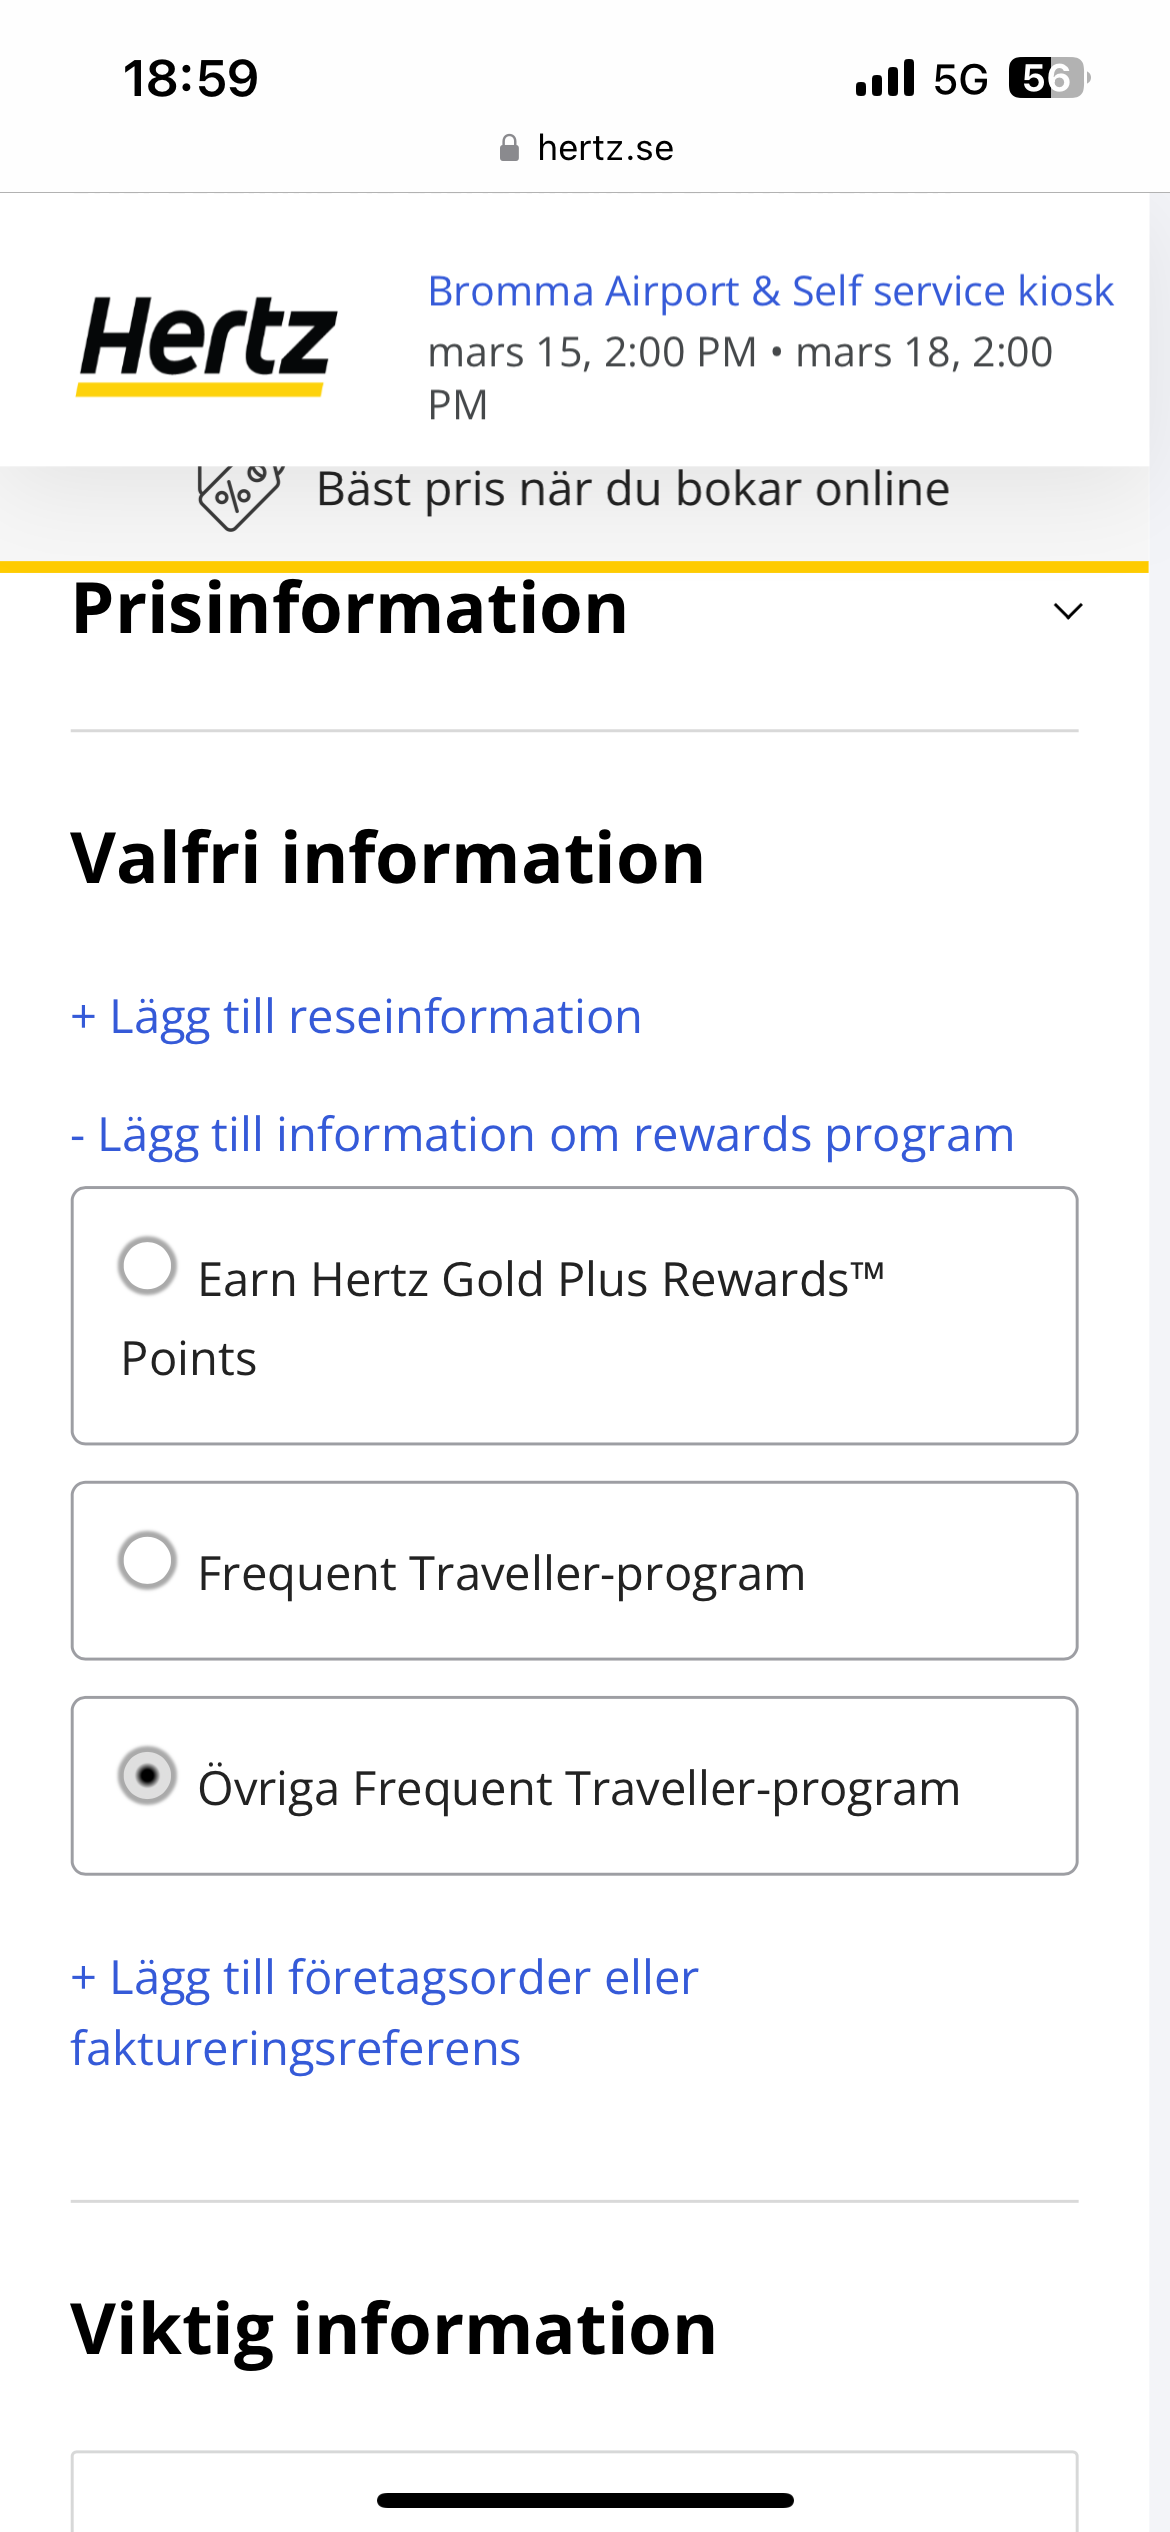Tap the clock showing 18:59
This screenshot has width=1170, height=2532.
tap(190, 78)
